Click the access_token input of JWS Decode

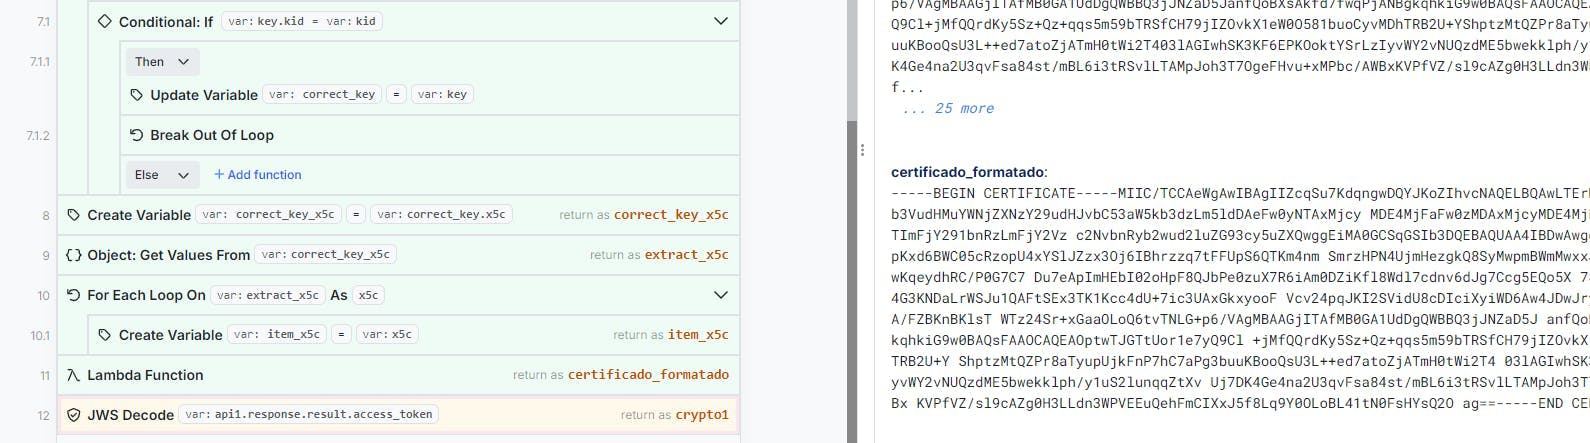(309, 414)
